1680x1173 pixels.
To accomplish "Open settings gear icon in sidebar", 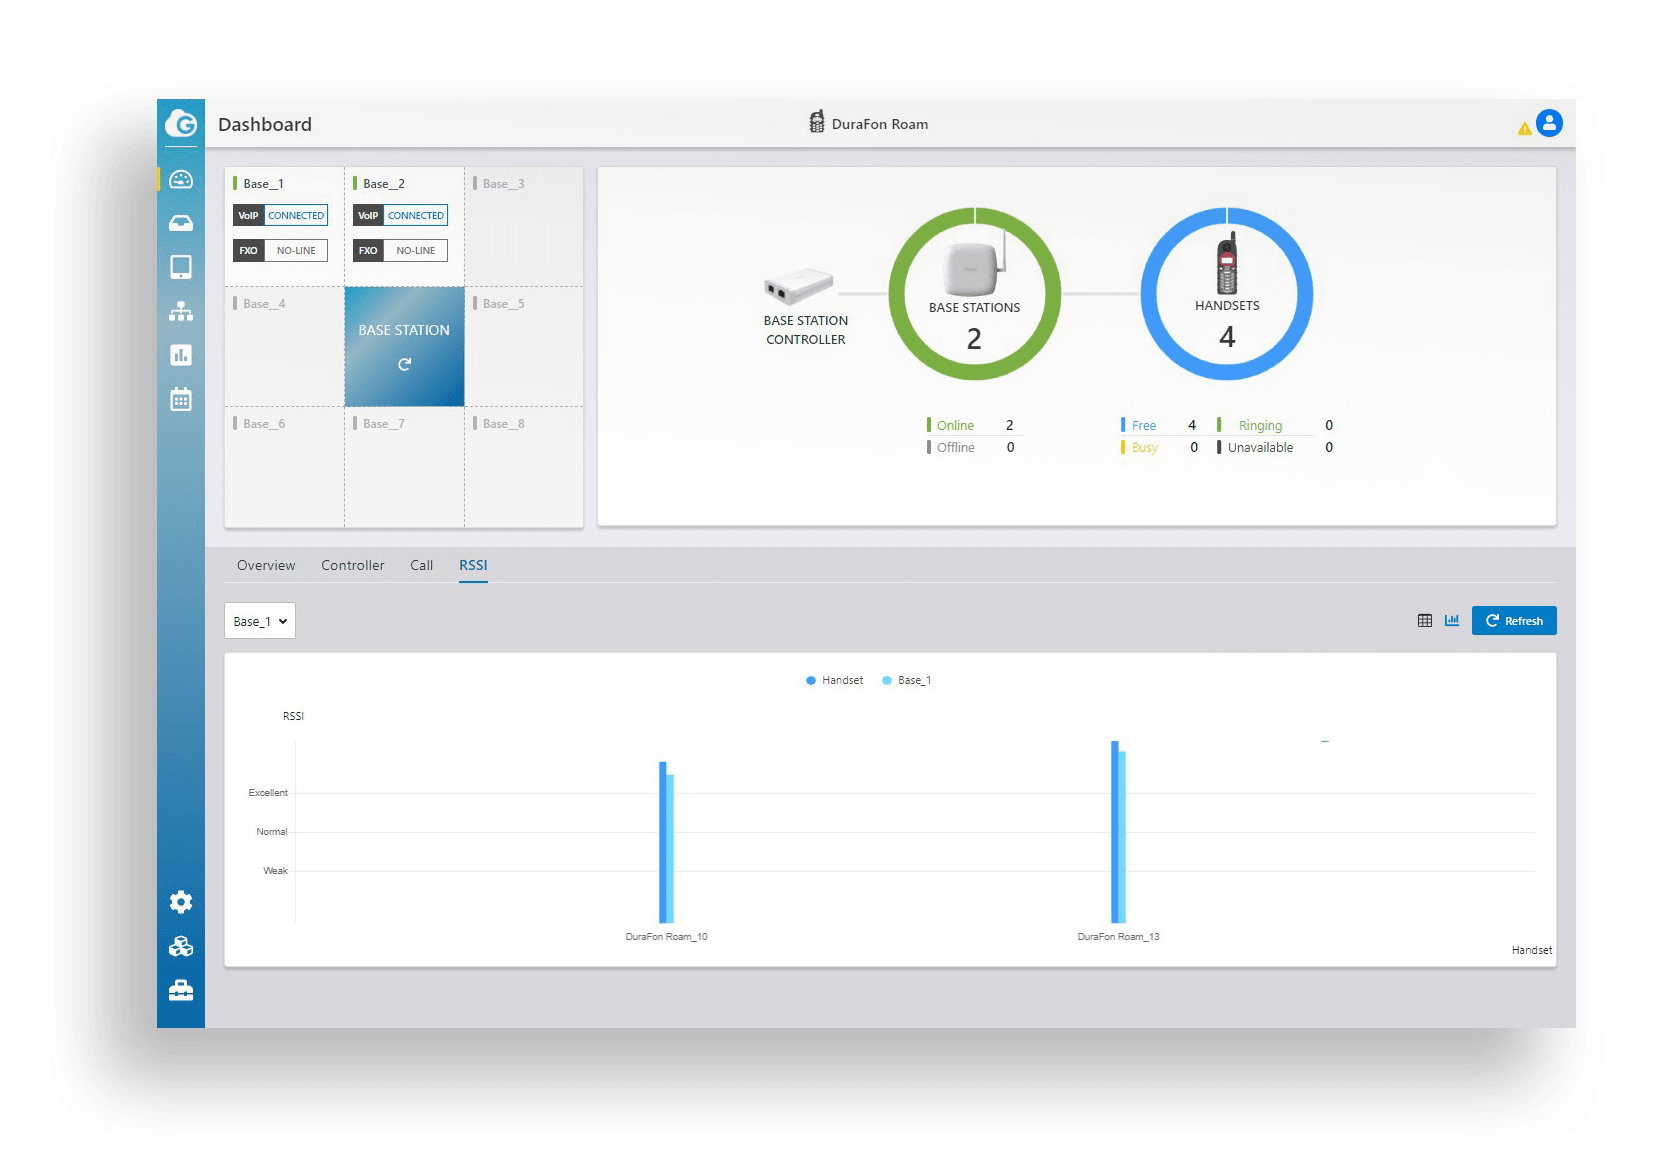I will point(181,902).
